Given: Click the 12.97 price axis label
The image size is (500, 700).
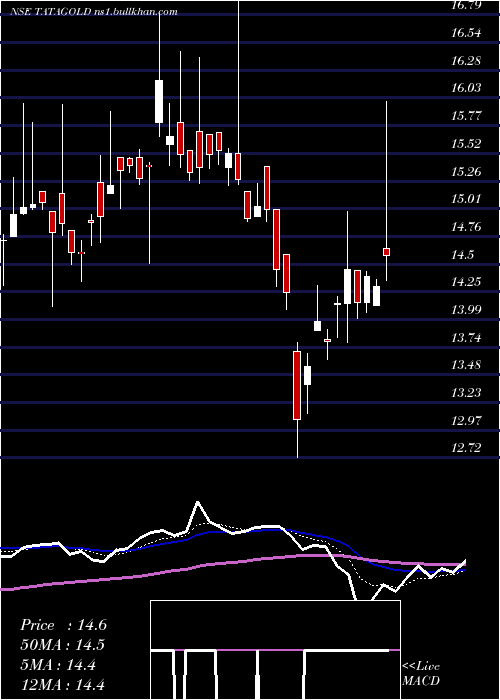Looking at the screenshot, I should [x=466, y=421].
